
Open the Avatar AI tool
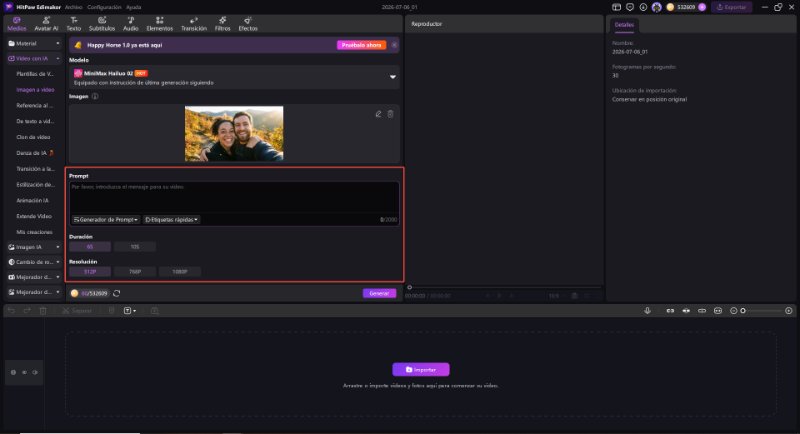(x=46, y=23)
